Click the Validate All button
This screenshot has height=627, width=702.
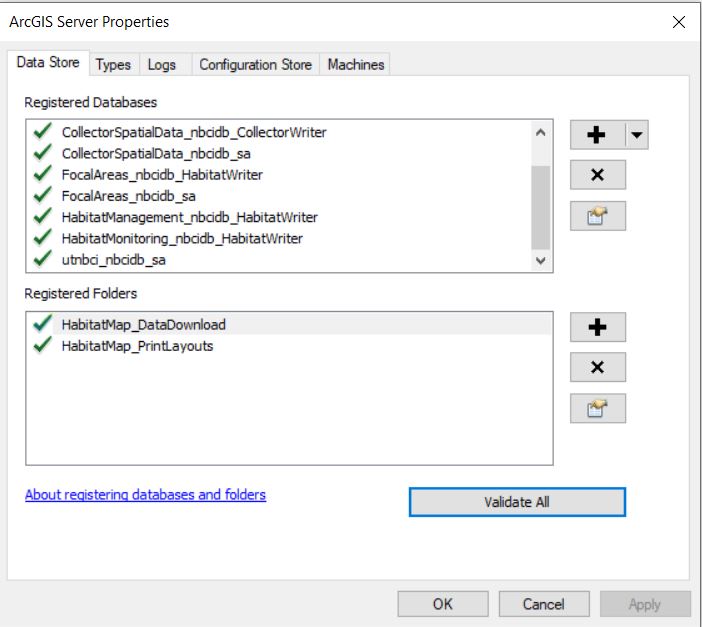[517, 502]
